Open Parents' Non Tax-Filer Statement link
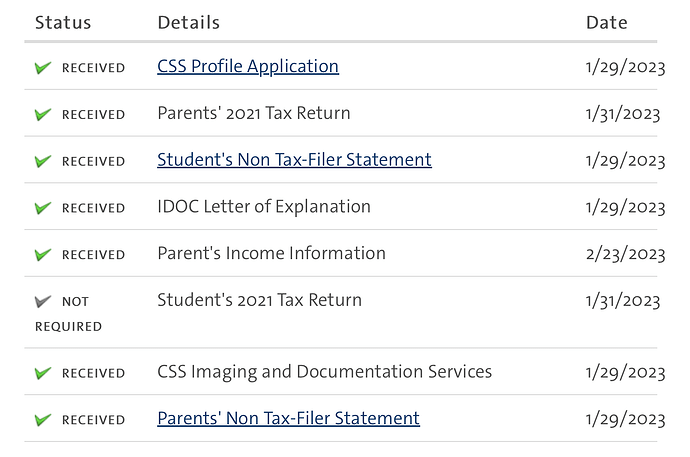The height and width of the screenshot is (457, 690). (x=288, y=419)
